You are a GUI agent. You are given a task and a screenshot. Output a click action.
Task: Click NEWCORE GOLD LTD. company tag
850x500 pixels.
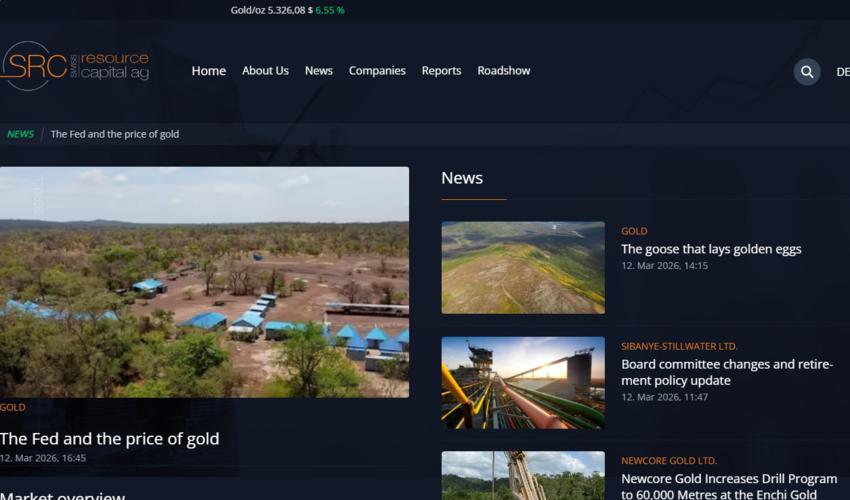coord(669,461)
